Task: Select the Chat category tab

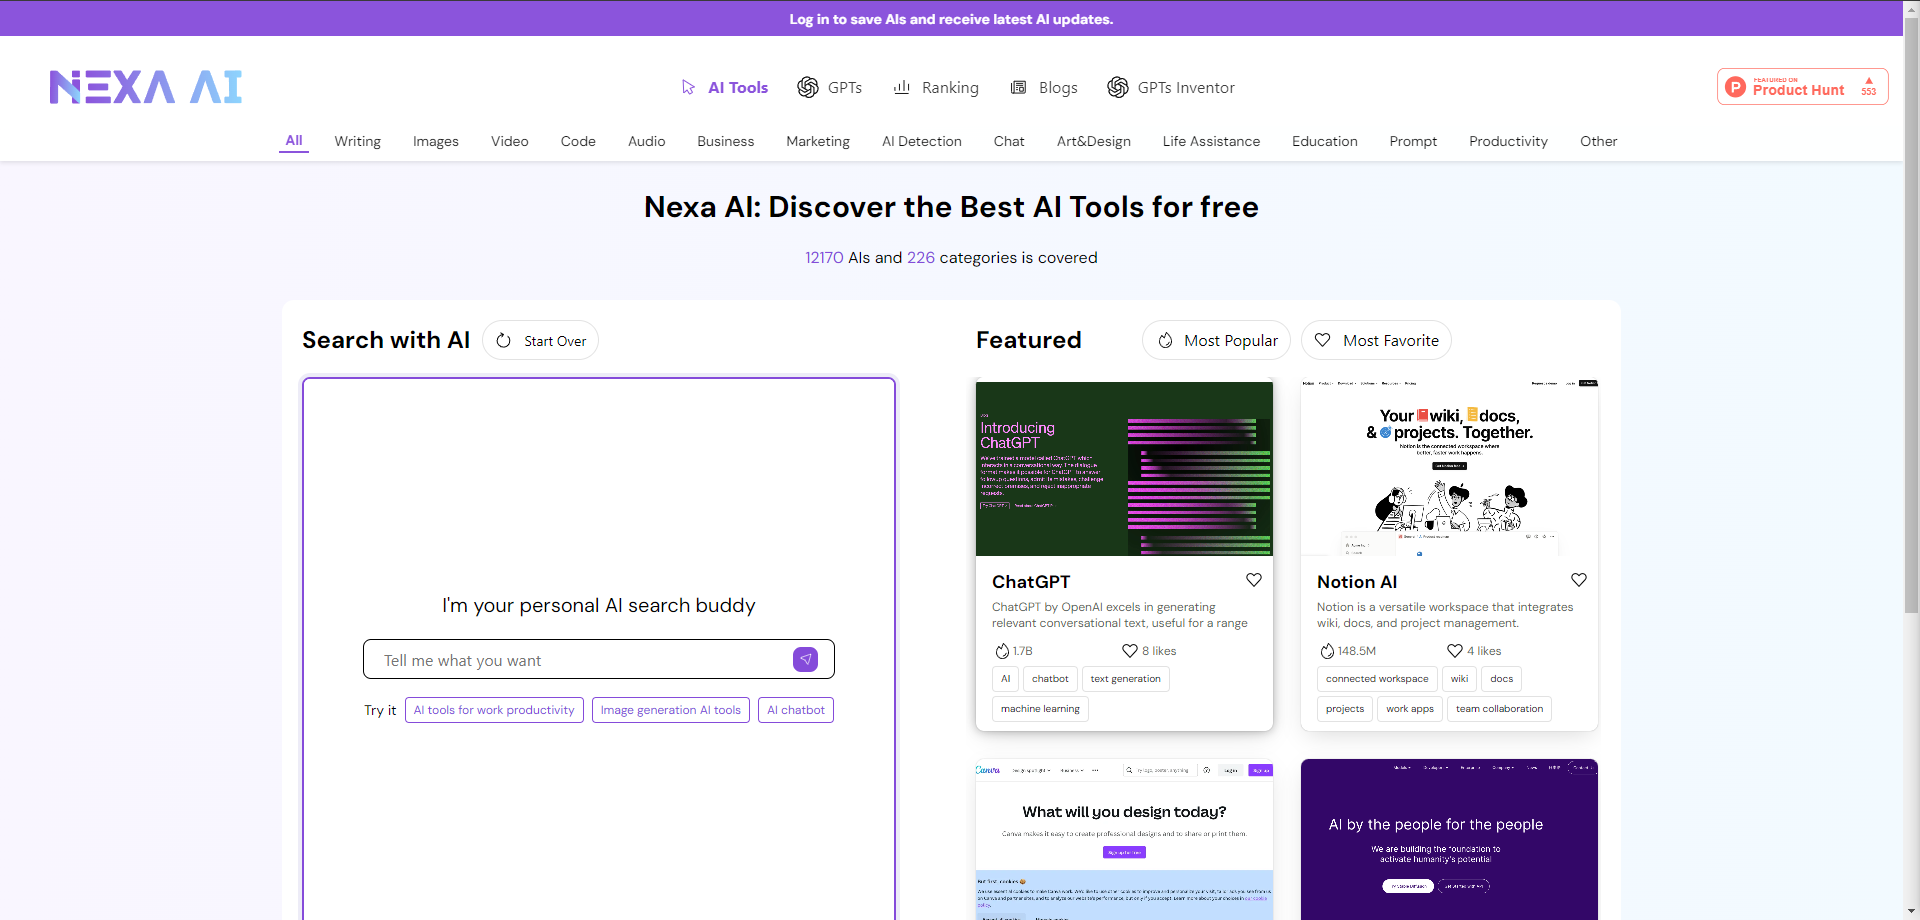Action: point(1009,141)
